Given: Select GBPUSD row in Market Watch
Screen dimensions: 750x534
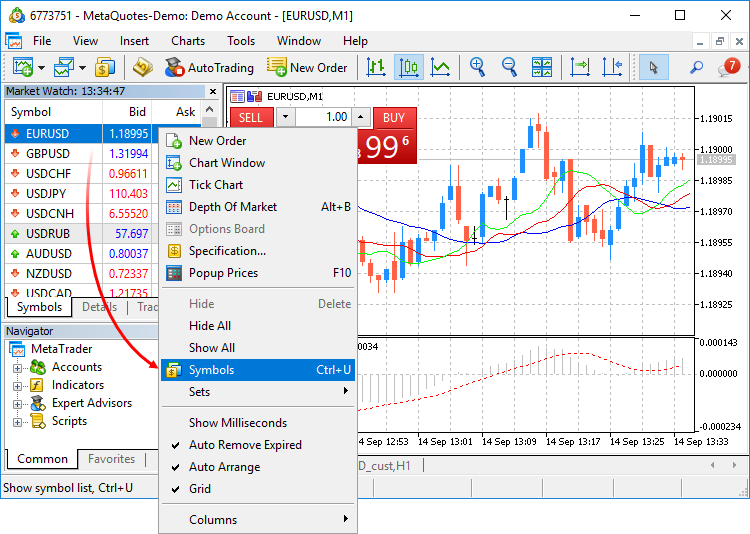Looking at the screenshot, I should click(81, 154).
